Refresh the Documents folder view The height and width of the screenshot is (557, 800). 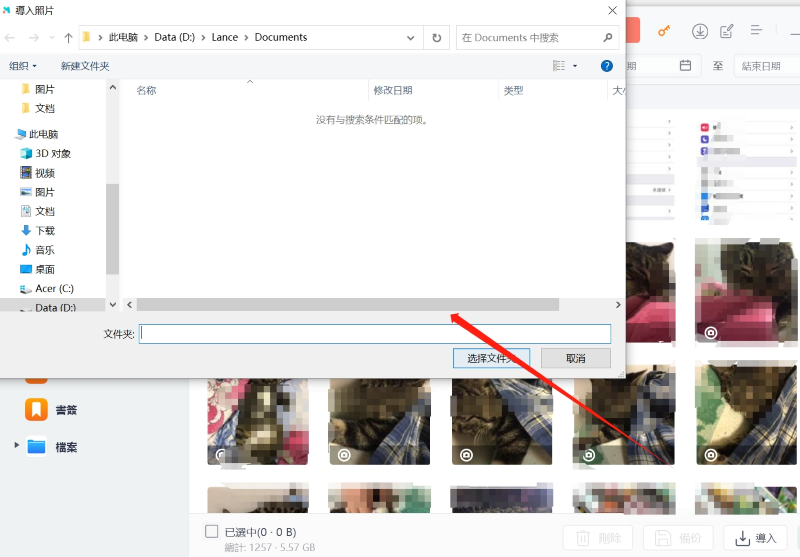437,38
